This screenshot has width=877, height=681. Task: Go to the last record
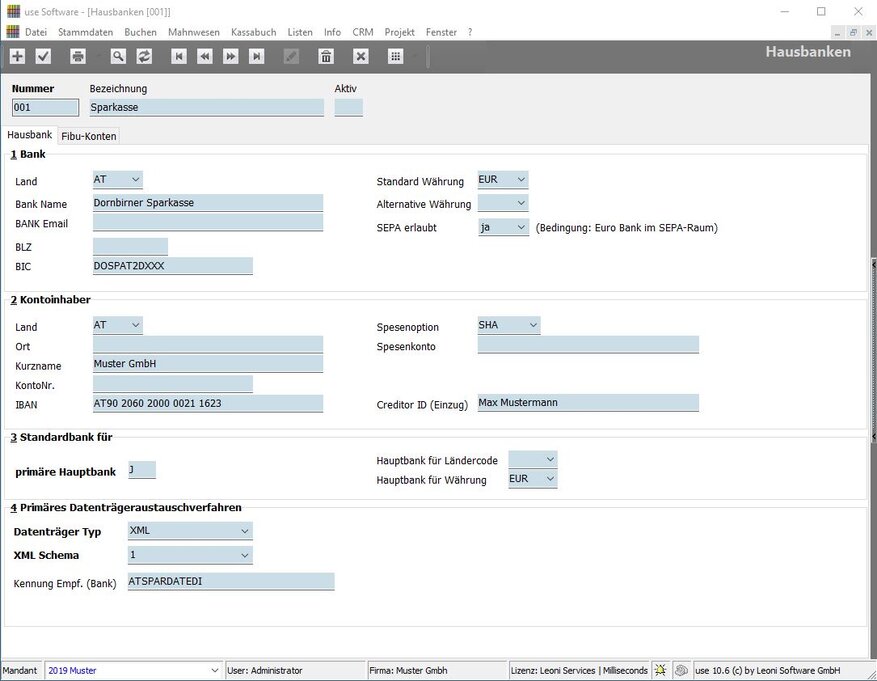click(257, 57)
